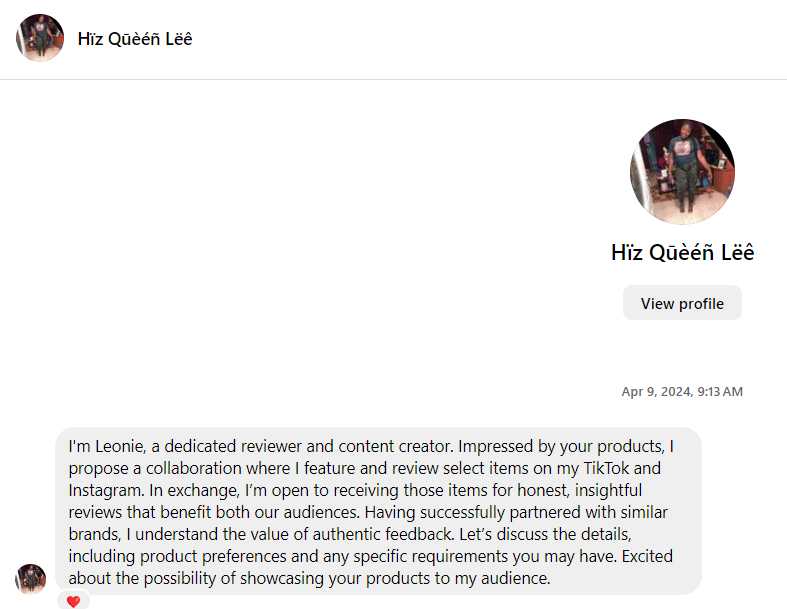Viewport: 787px width, 609px height.
Task: Click the large circular profile picture
Action: [x=682, y=171]
